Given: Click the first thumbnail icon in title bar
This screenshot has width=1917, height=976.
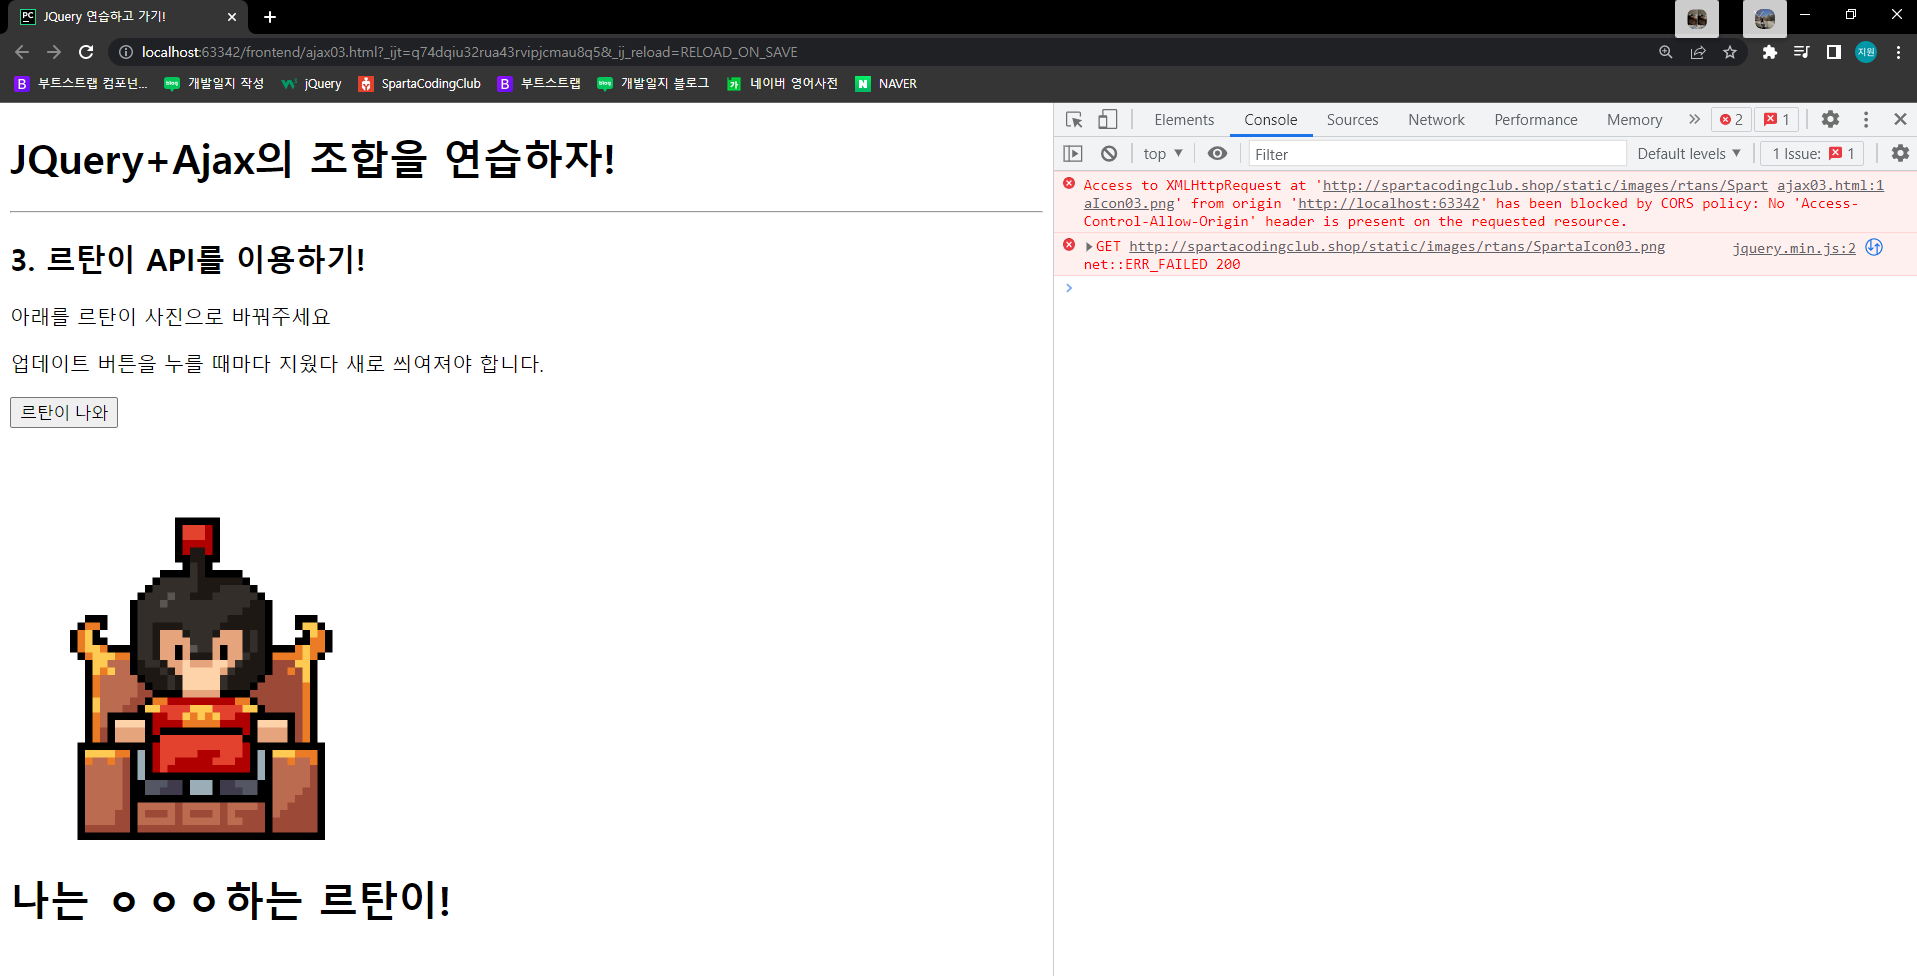Looking at the screenshot, I should click(1697, 18).
